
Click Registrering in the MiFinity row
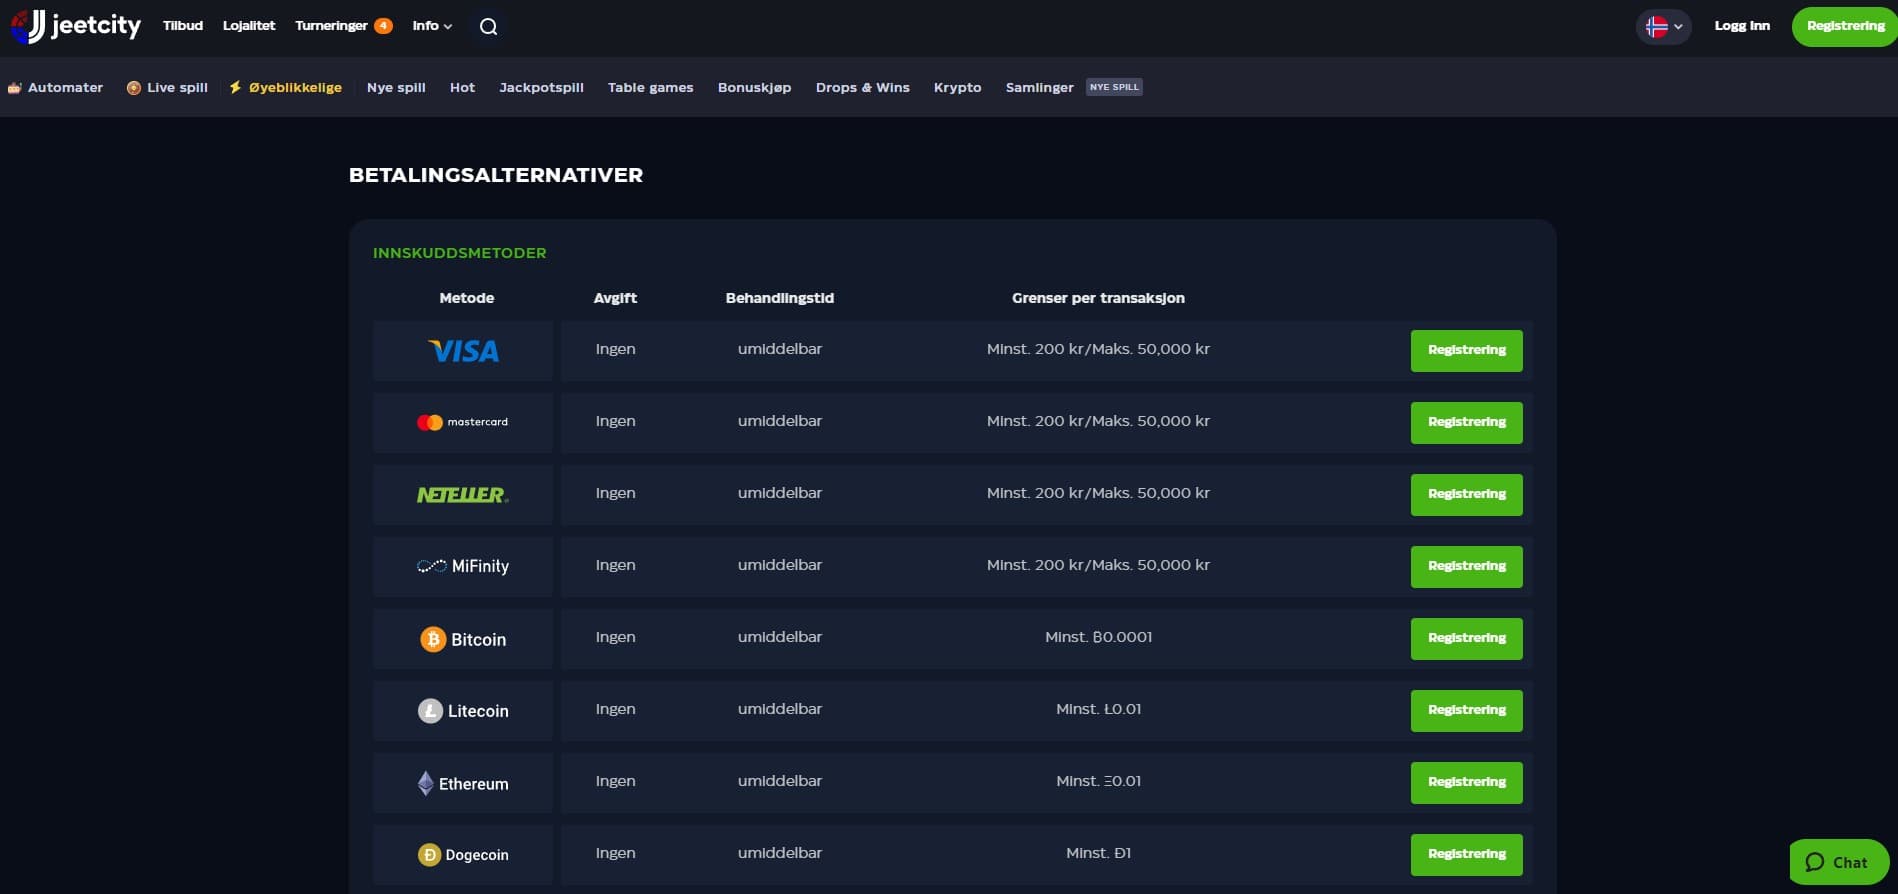[x=1466, y=567]
